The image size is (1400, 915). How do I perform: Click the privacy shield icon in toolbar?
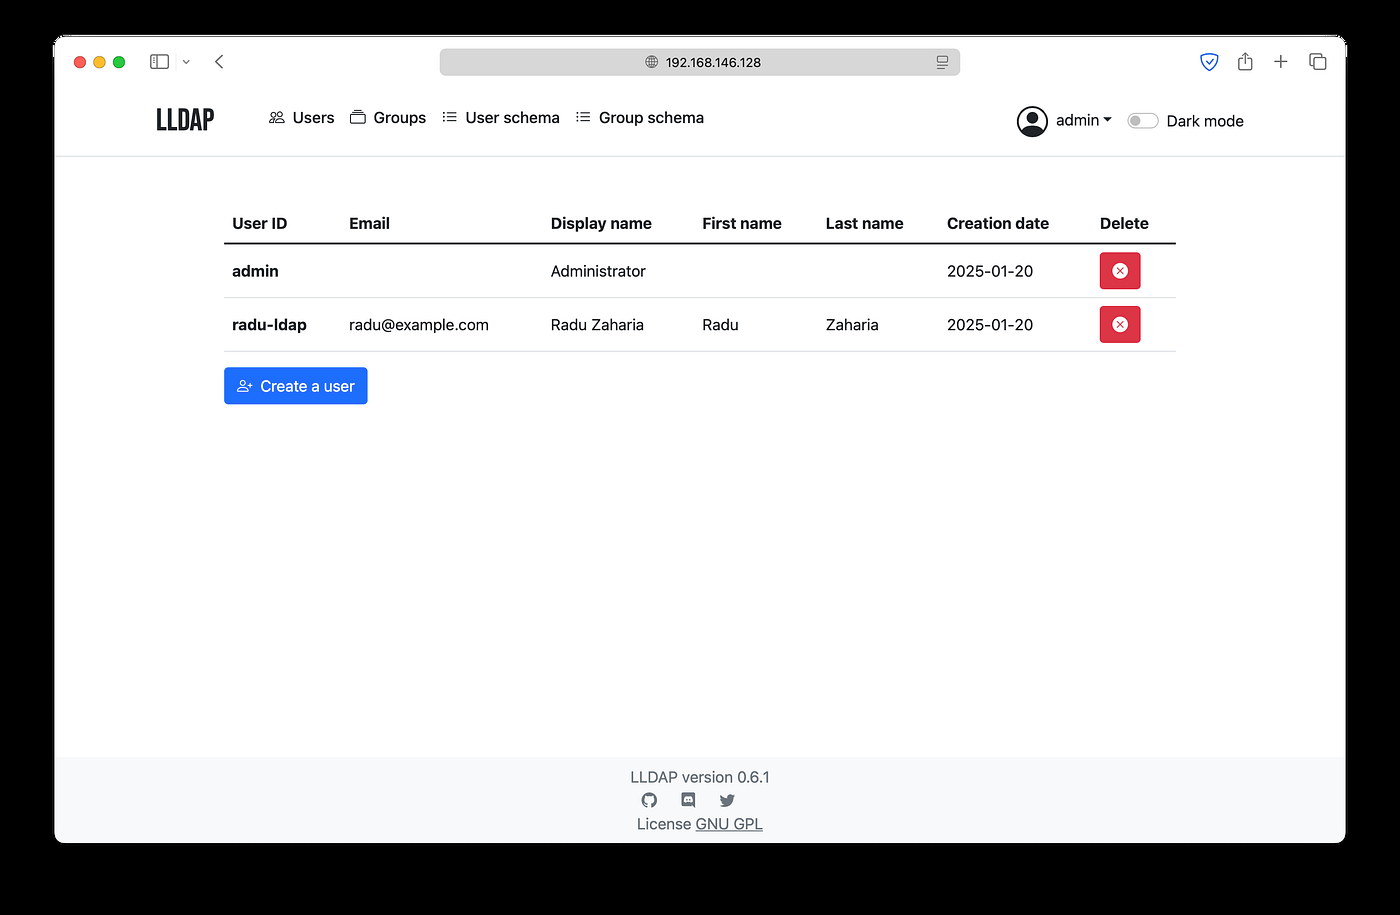tap(1209, 62)
